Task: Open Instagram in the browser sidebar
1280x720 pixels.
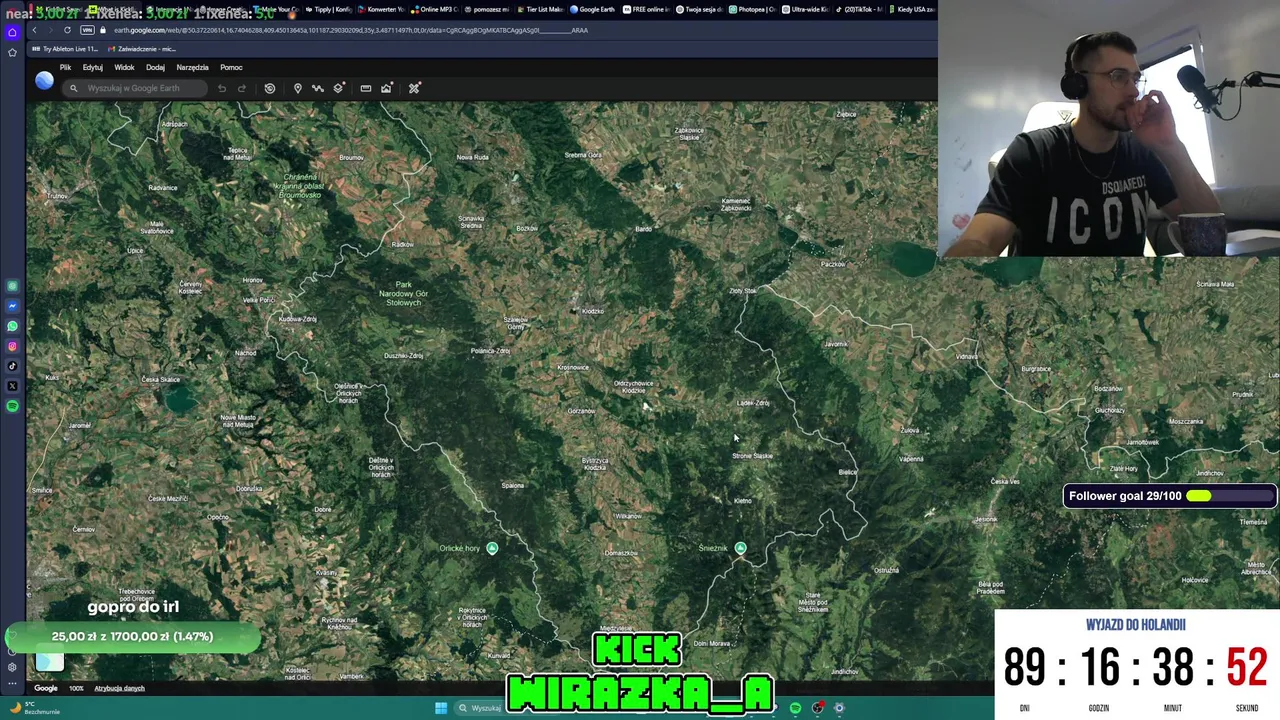Action: point(12,346)
